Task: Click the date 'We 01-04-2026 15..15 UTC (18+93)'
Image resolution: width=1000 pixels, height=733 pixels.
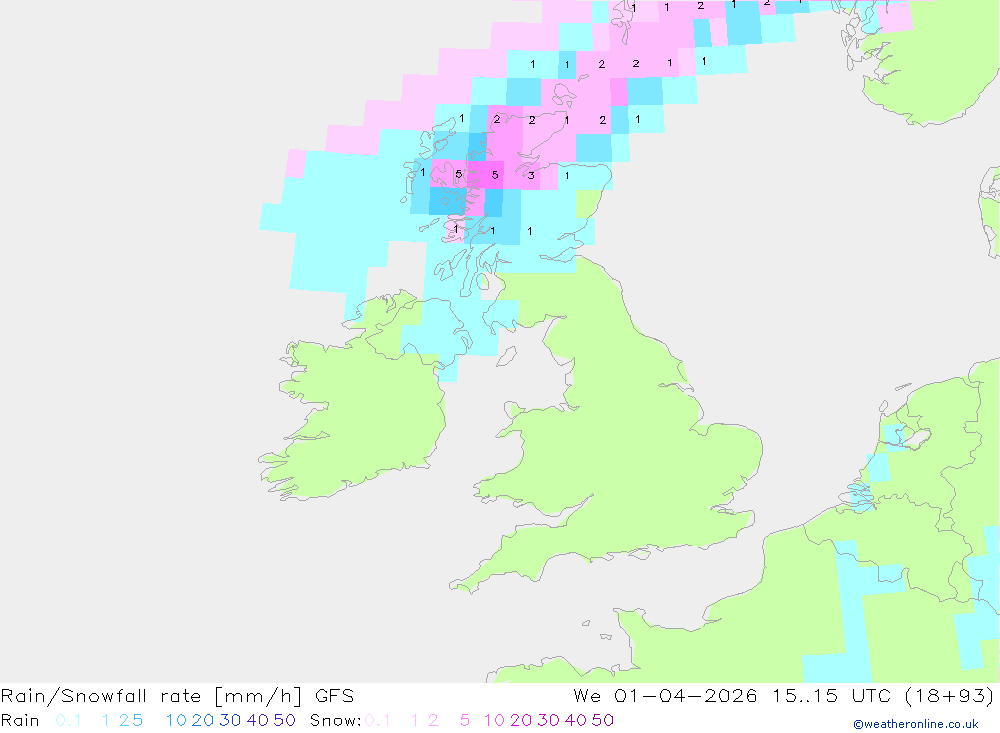Action: click(783, 695)
